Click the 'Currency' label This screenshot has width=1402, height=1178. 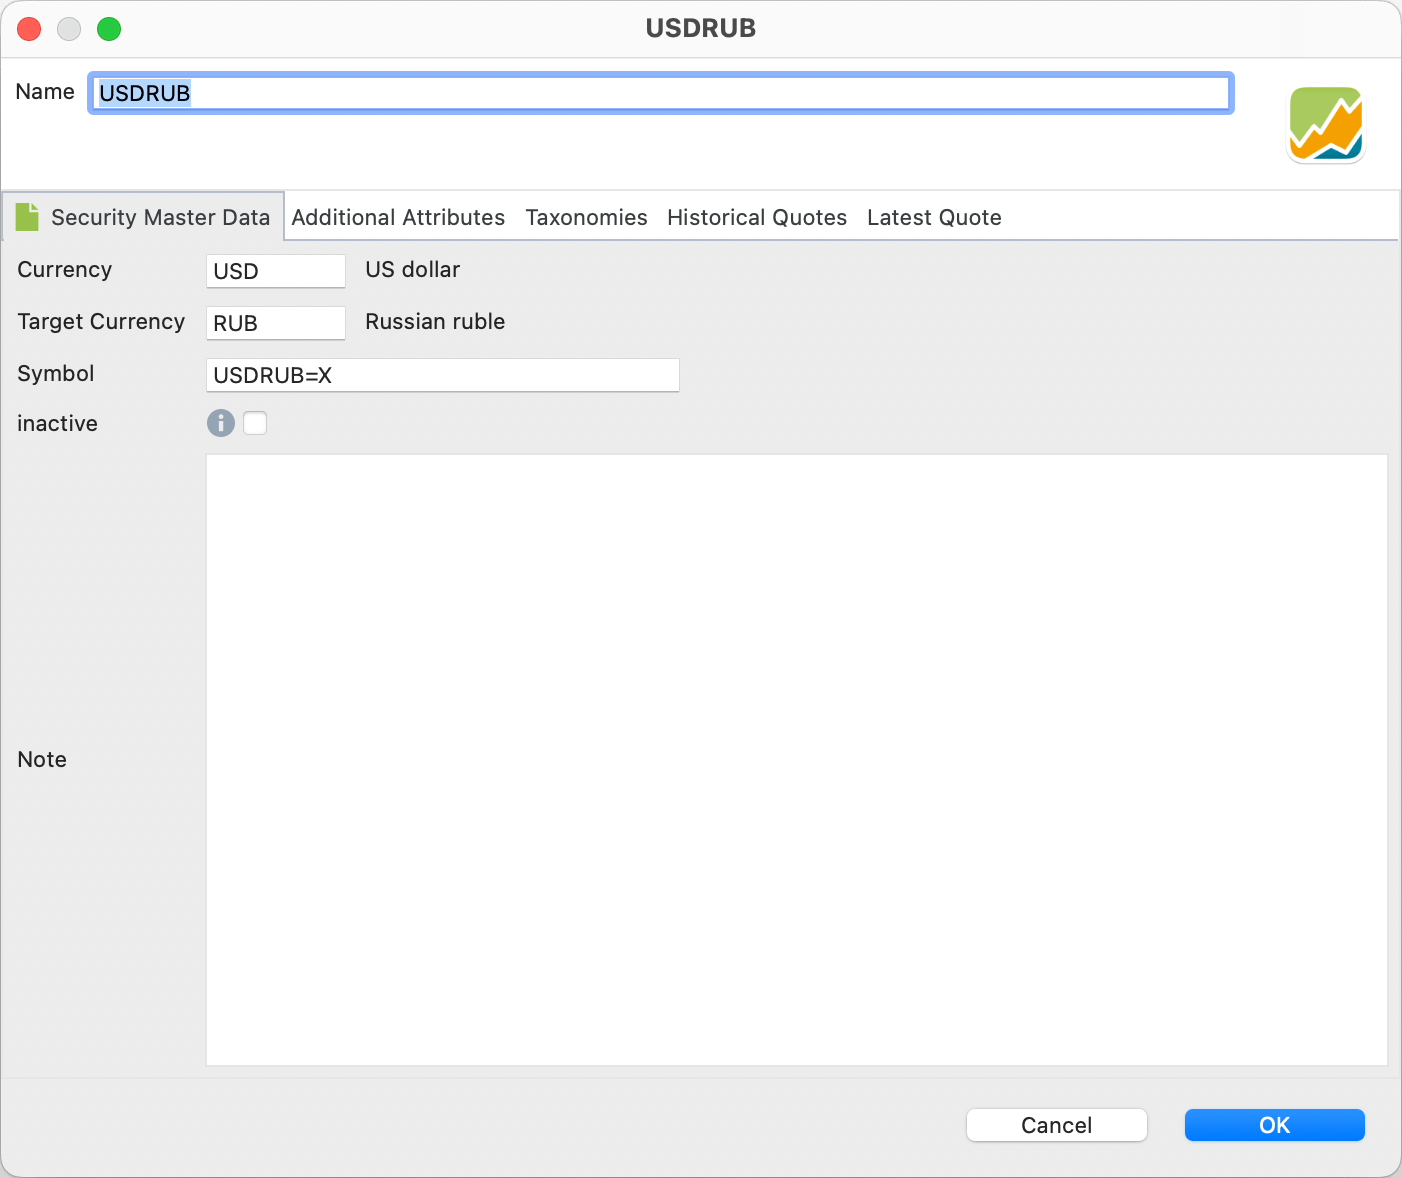point(65,270)
